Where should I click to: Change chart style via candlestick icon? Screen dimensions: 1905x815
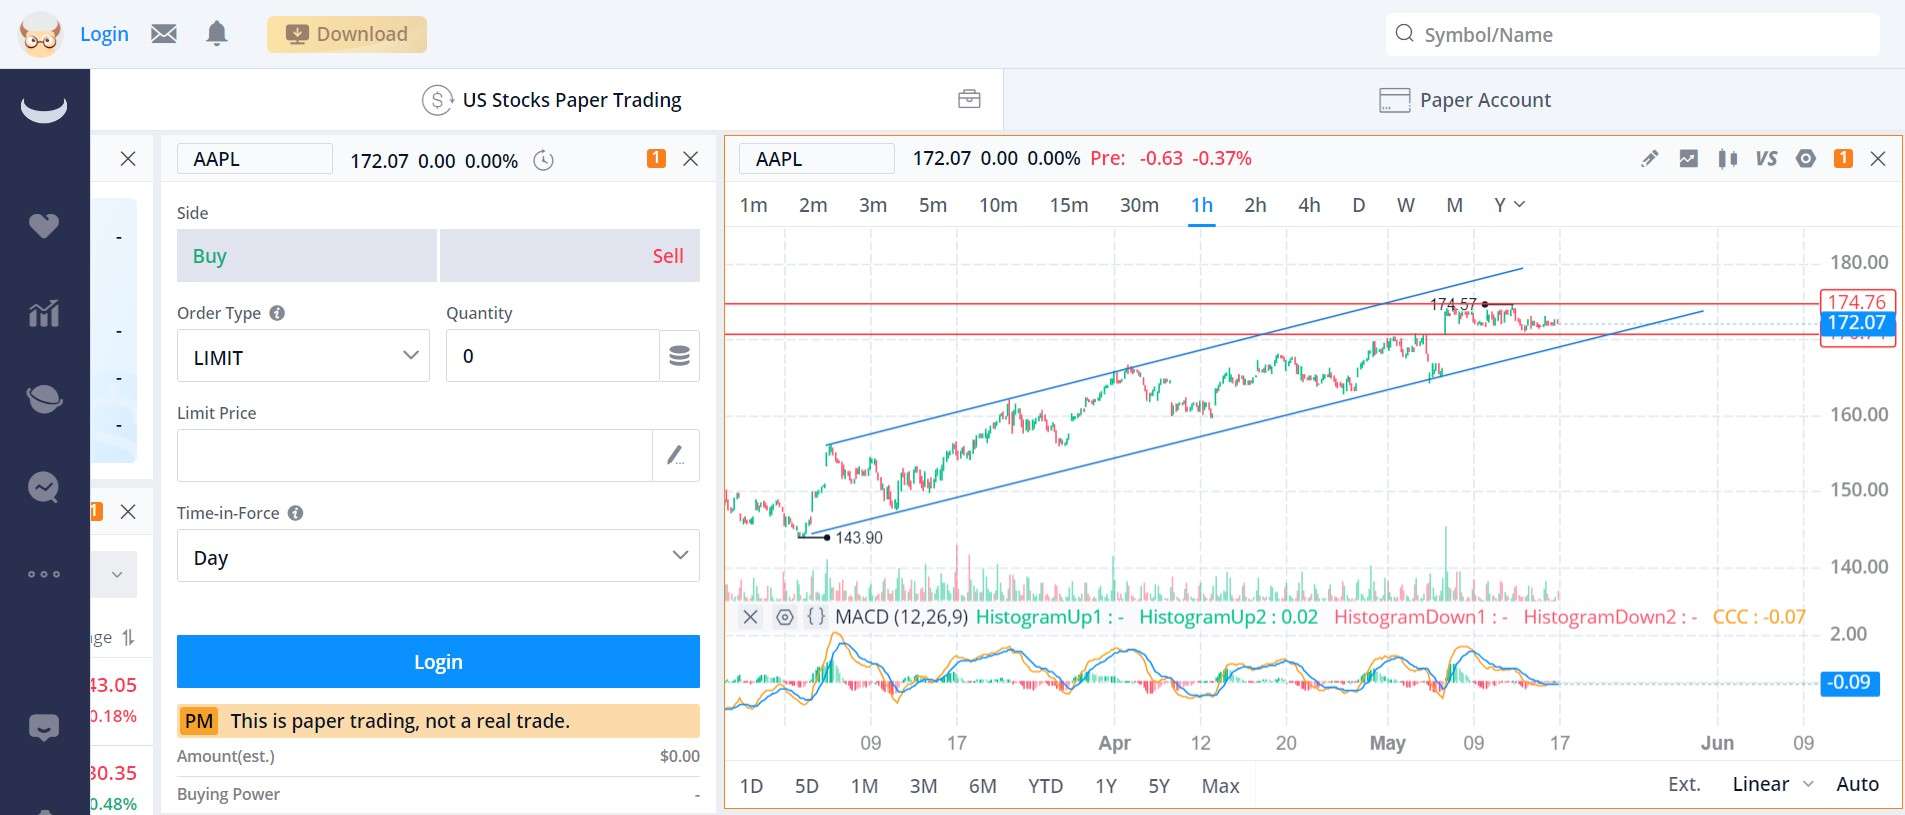coord(1727,158)
